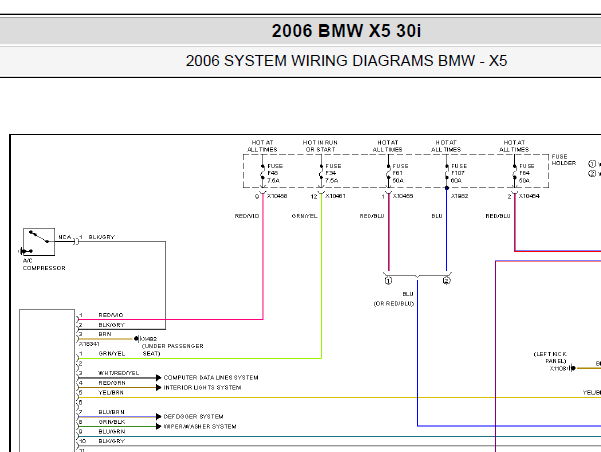Click the "HOT IN RUN OR START" label
This screenshot has height=452, width=601.
[x=320, y=146]
